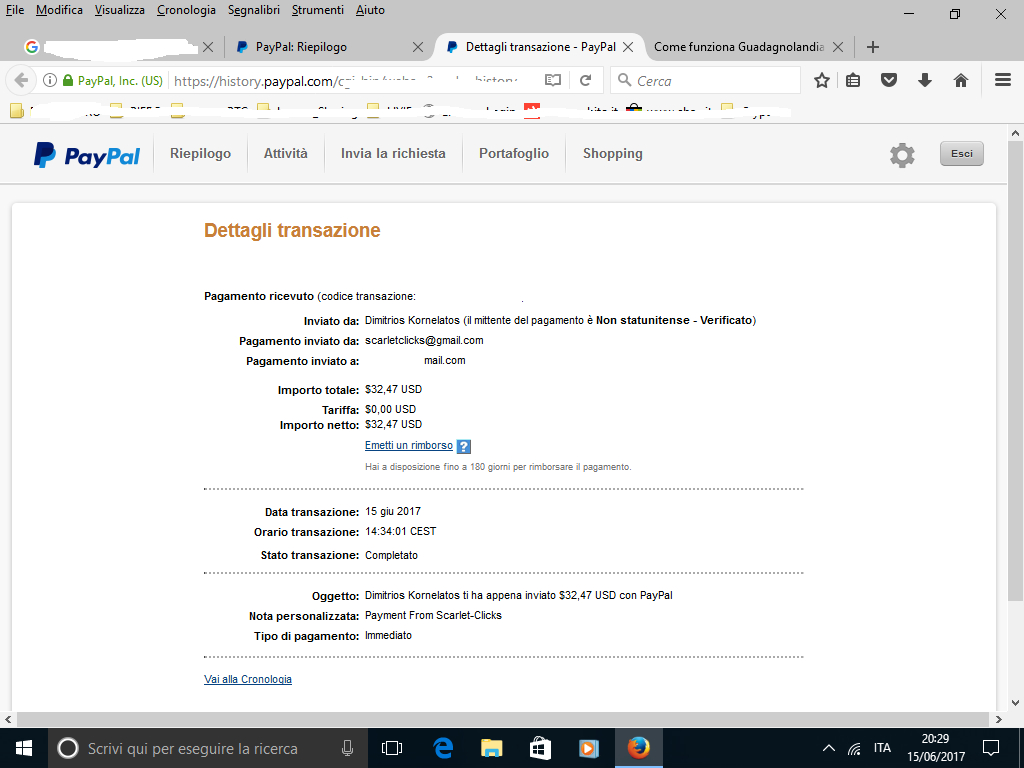Viewport: 1024px width, 768px height.
Task: Click Emetti un rimborso link
Action: [x=409, y=445]
